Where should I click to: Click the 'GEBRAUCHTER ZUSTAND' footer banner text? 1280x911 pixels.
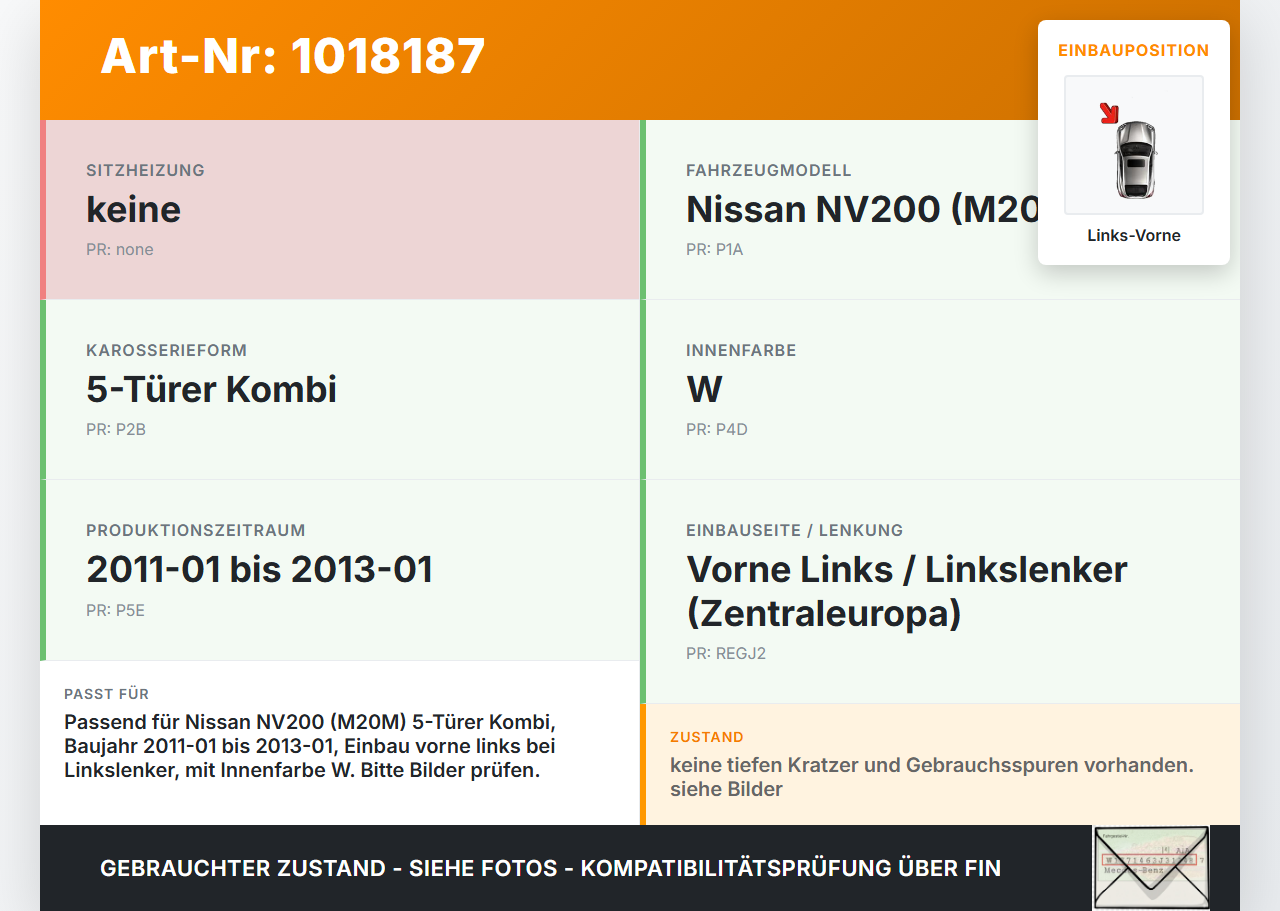[x=551, y=868]
